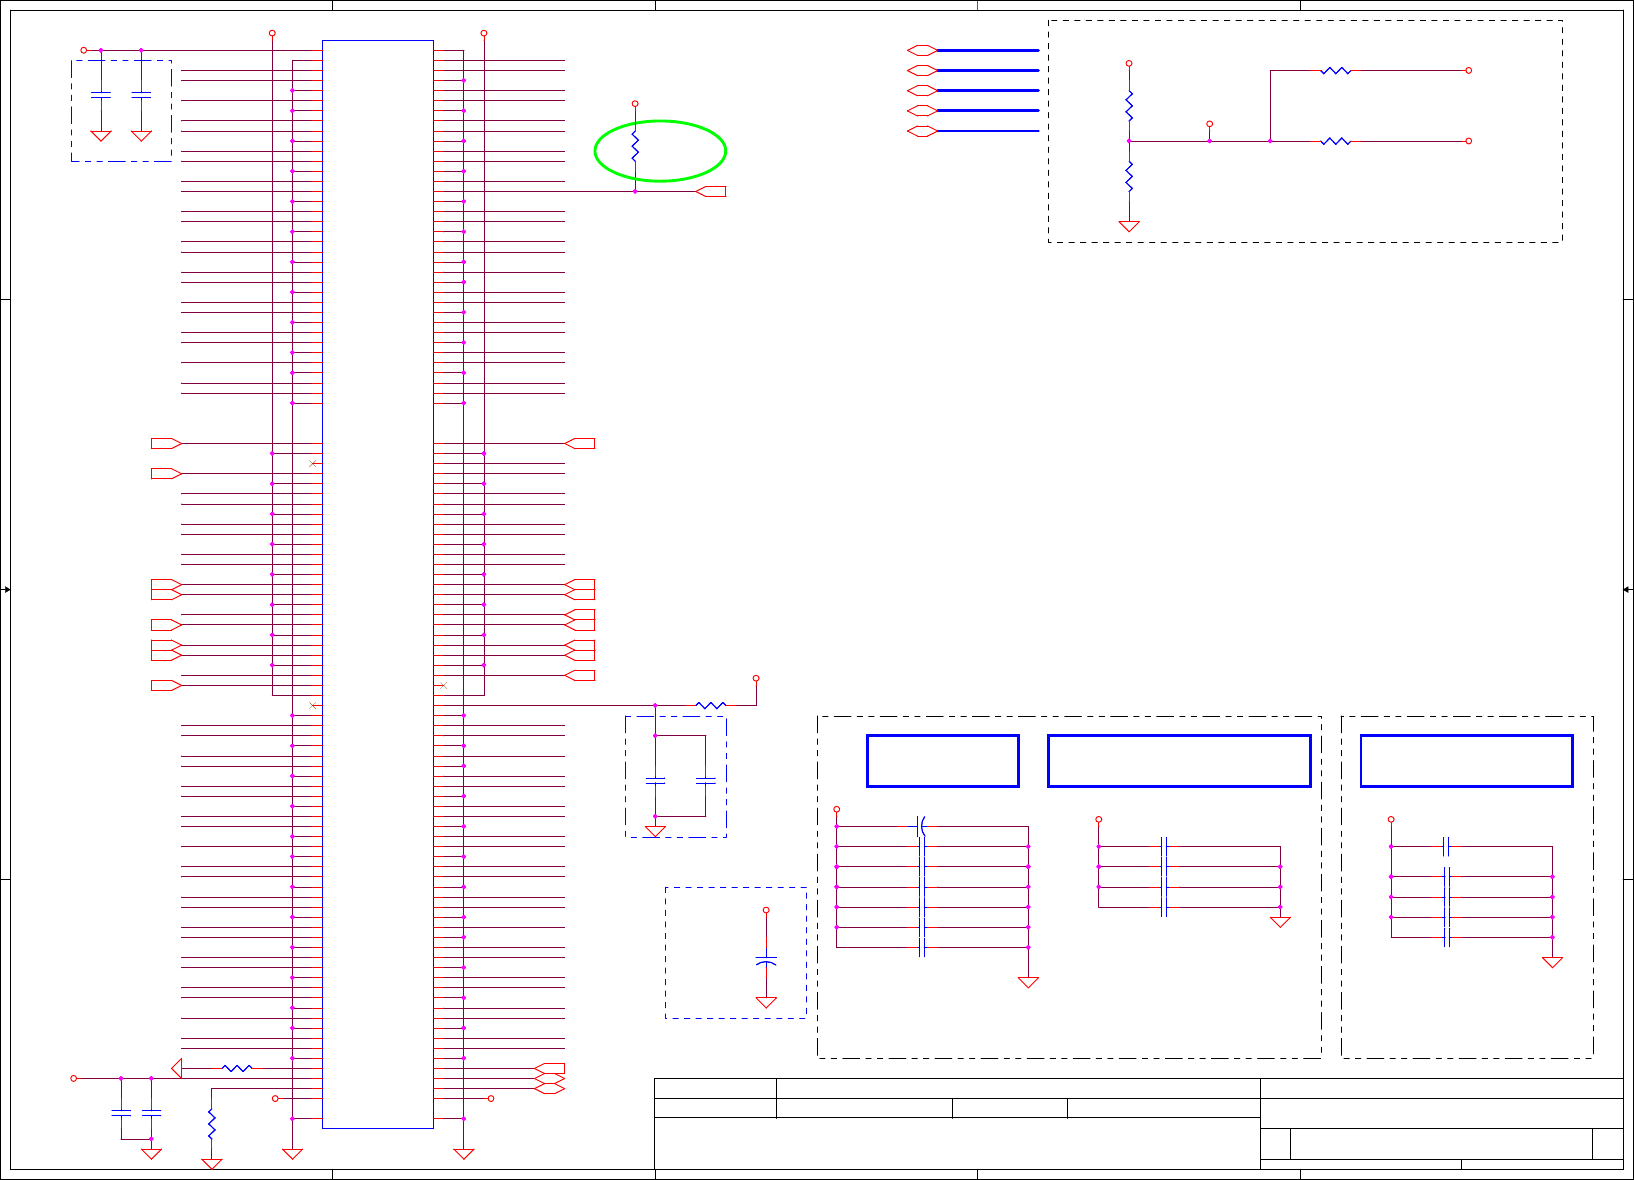
Task: Select the horizontal resistor at the IC's bottom-left
Action: pos(237,1068)
